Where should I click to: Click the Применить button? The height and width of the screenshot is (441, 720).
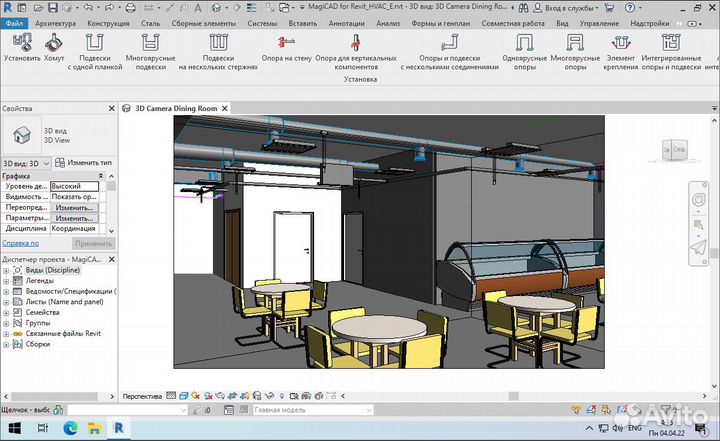click(x=93, y=243)
